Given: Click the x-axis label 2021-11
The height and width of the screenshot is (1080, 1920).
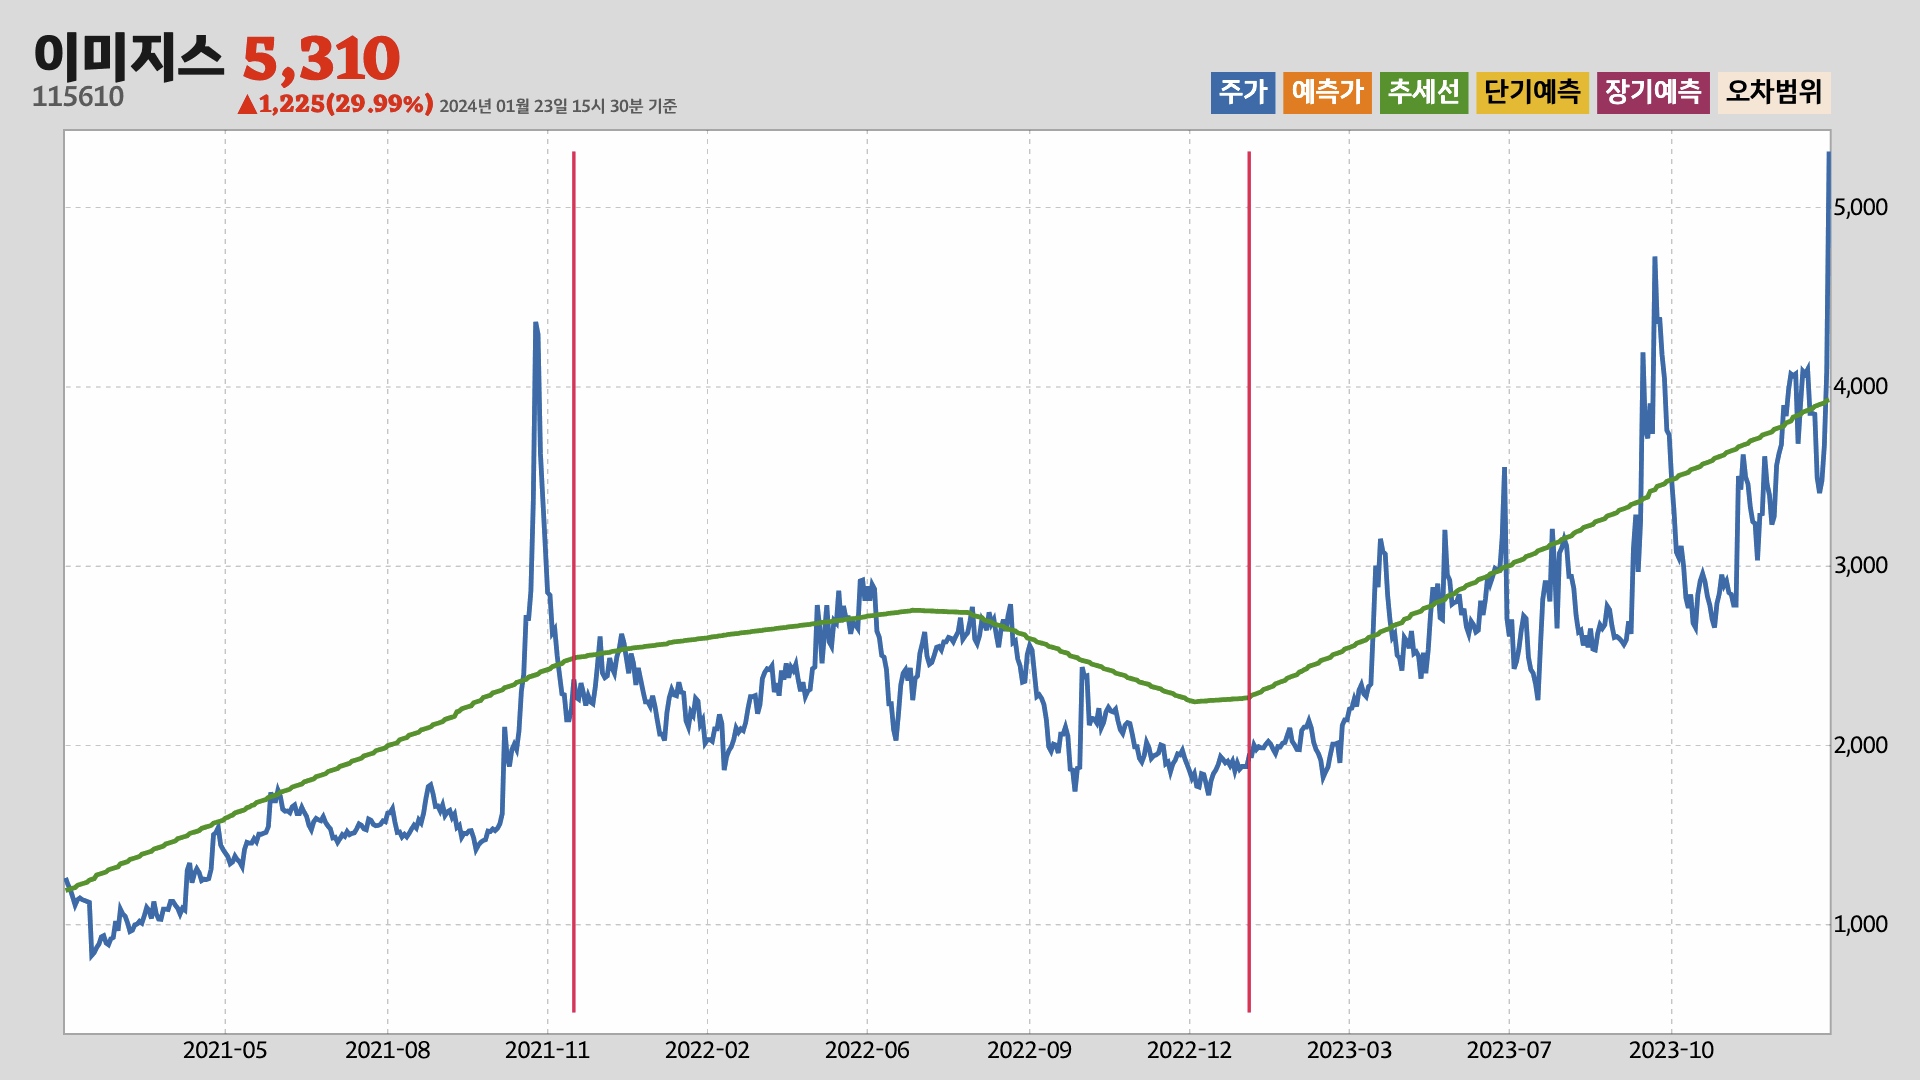Looking at the screenshot, I should (547, 1050).
